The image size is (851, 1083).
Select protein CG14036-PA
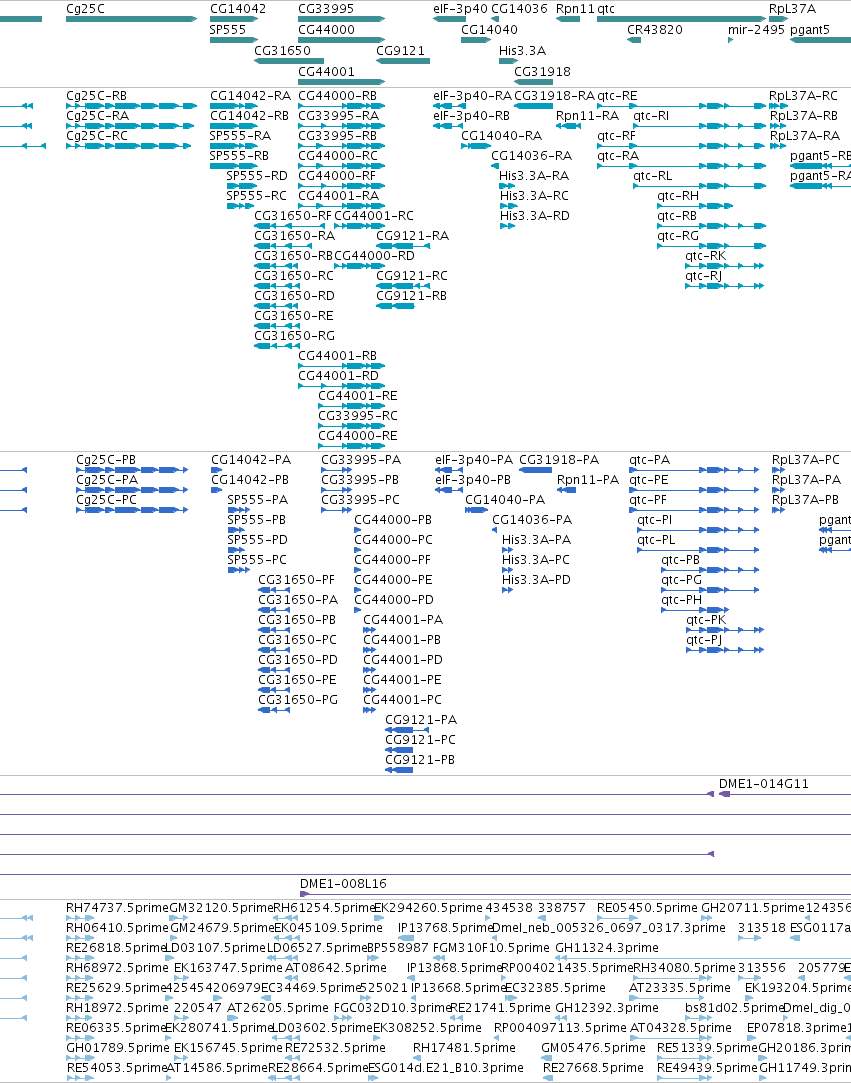(x=532, y=520)
